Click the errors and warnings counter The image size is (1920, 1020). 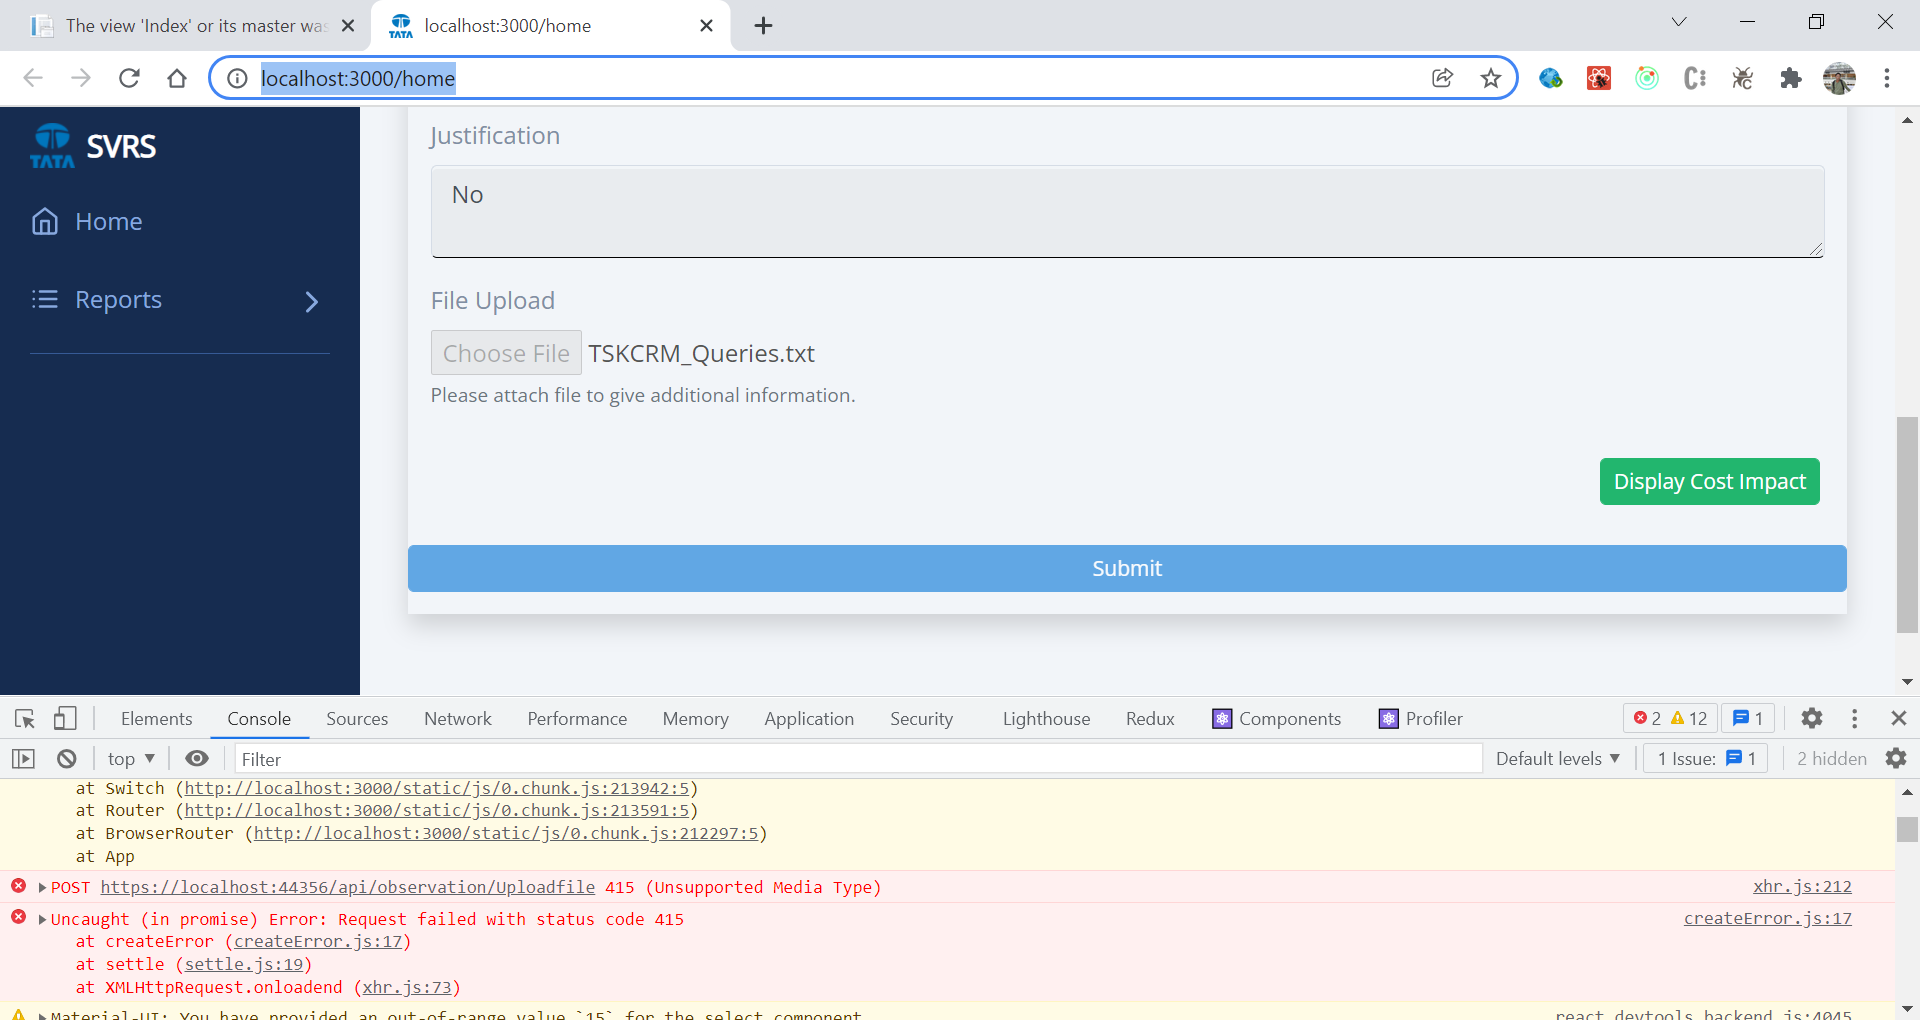[1670, 719]
